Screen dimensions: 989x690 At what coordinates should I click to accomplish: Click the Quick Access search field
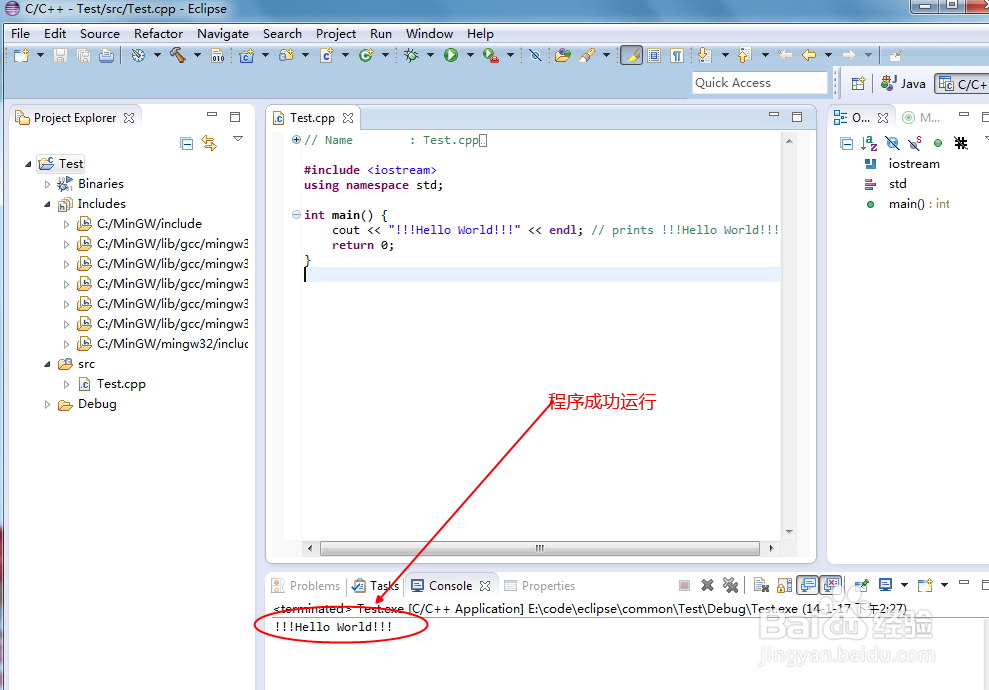760,83
